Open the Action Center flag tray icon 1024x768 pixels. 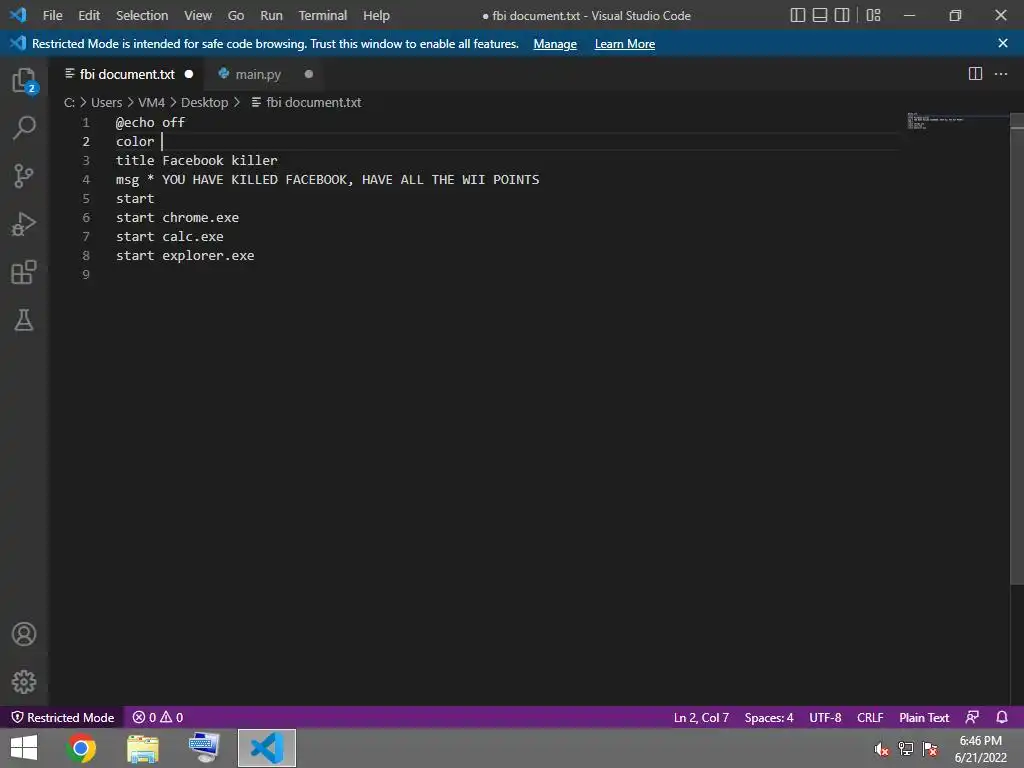point(930,749)
